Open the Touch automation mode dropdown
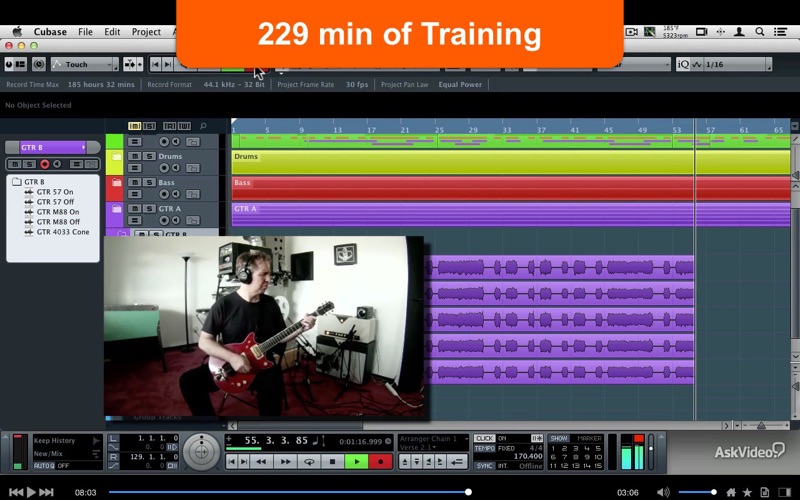Screen dimensions: 800x500 pyautogui.click(x=84, y=64)
